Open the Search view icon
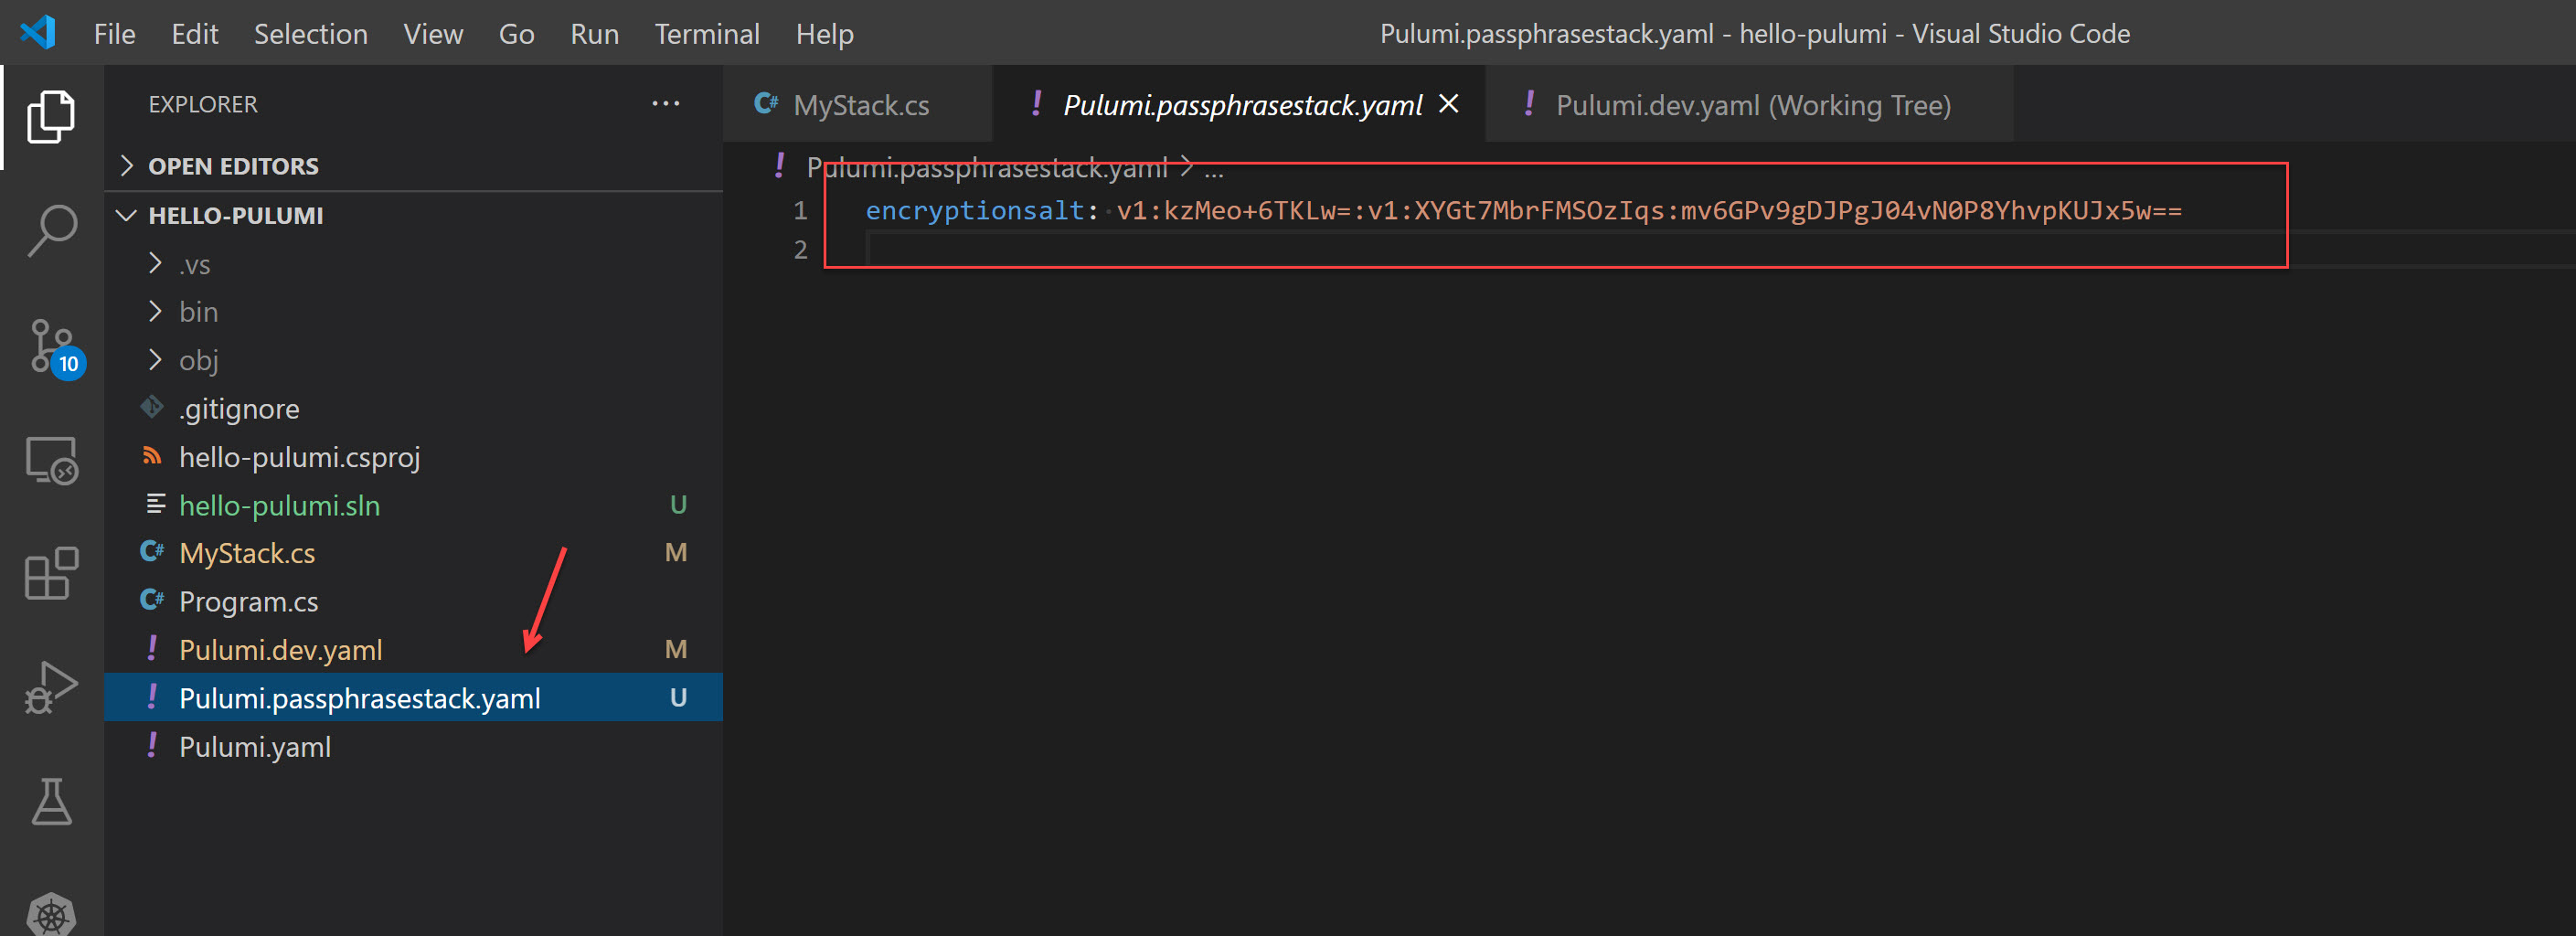 (x=51, y=231)
